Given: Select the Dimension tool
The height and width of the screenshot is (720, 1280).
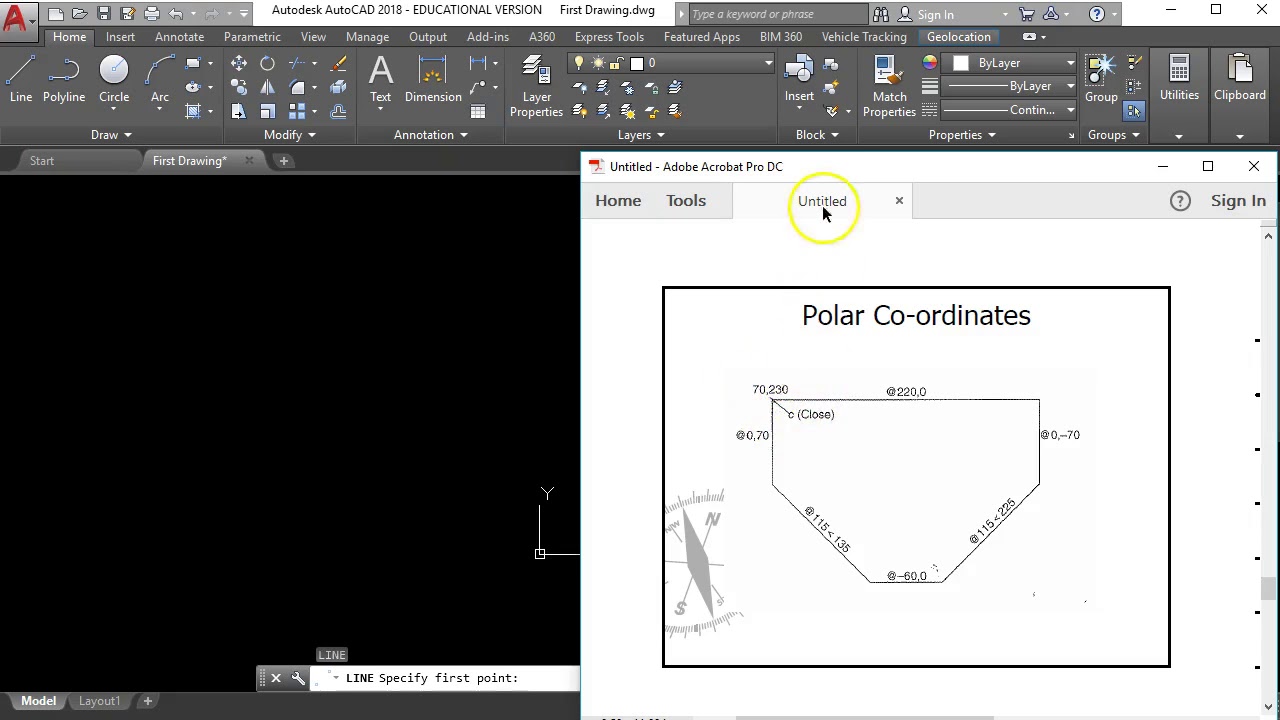Looking at the screenshot, I should pyautogui.click(x=433, y=80).
